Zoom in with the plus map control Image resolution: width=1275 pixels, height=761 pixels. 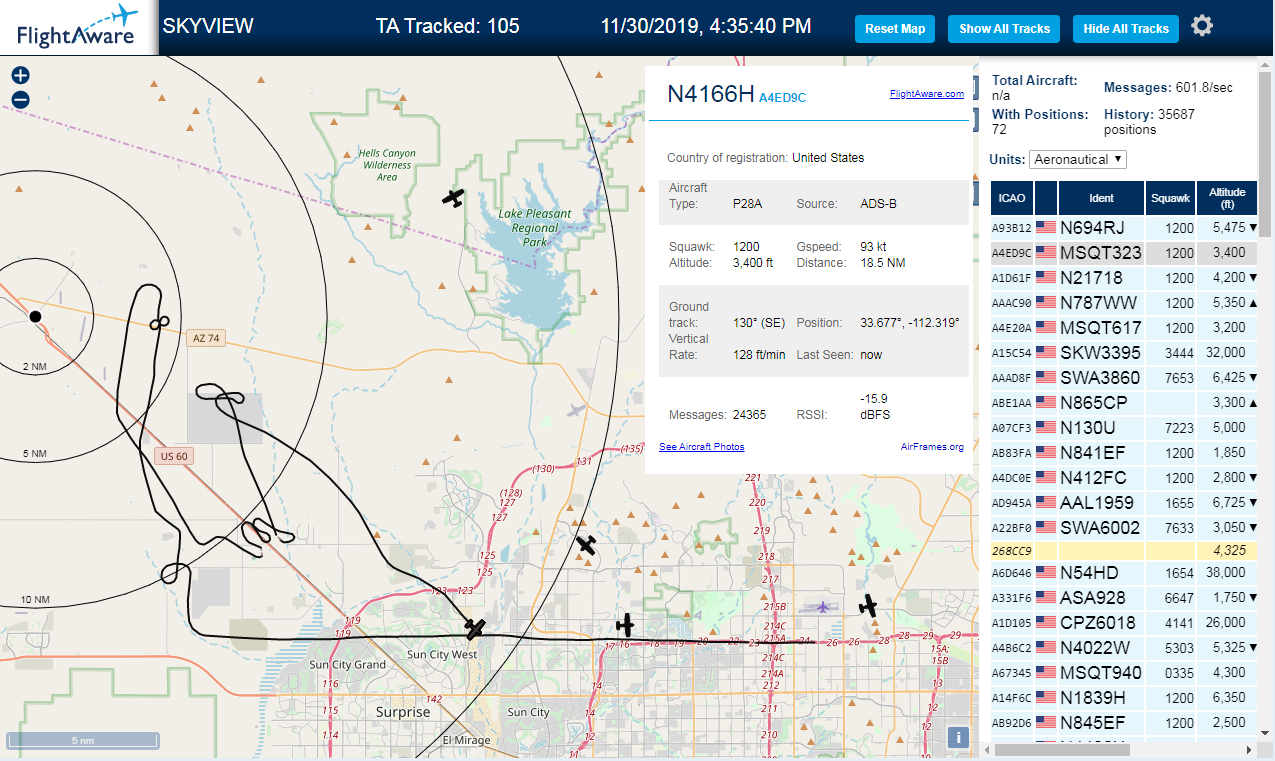coord(21,75)
